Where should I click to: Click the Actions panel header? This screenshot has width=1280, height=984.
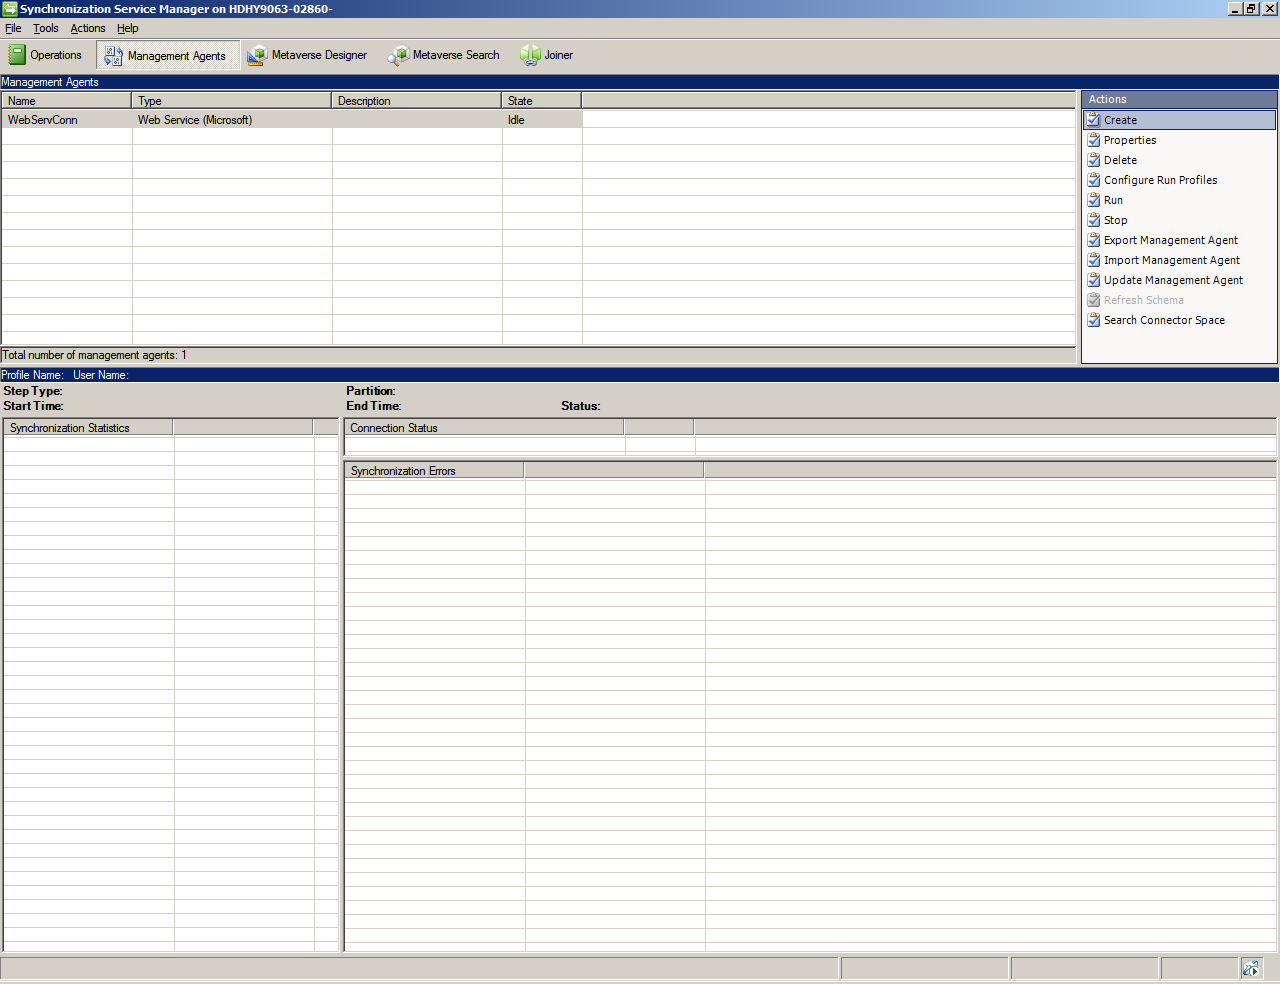pyautogui.click(x=1179, y=99)
